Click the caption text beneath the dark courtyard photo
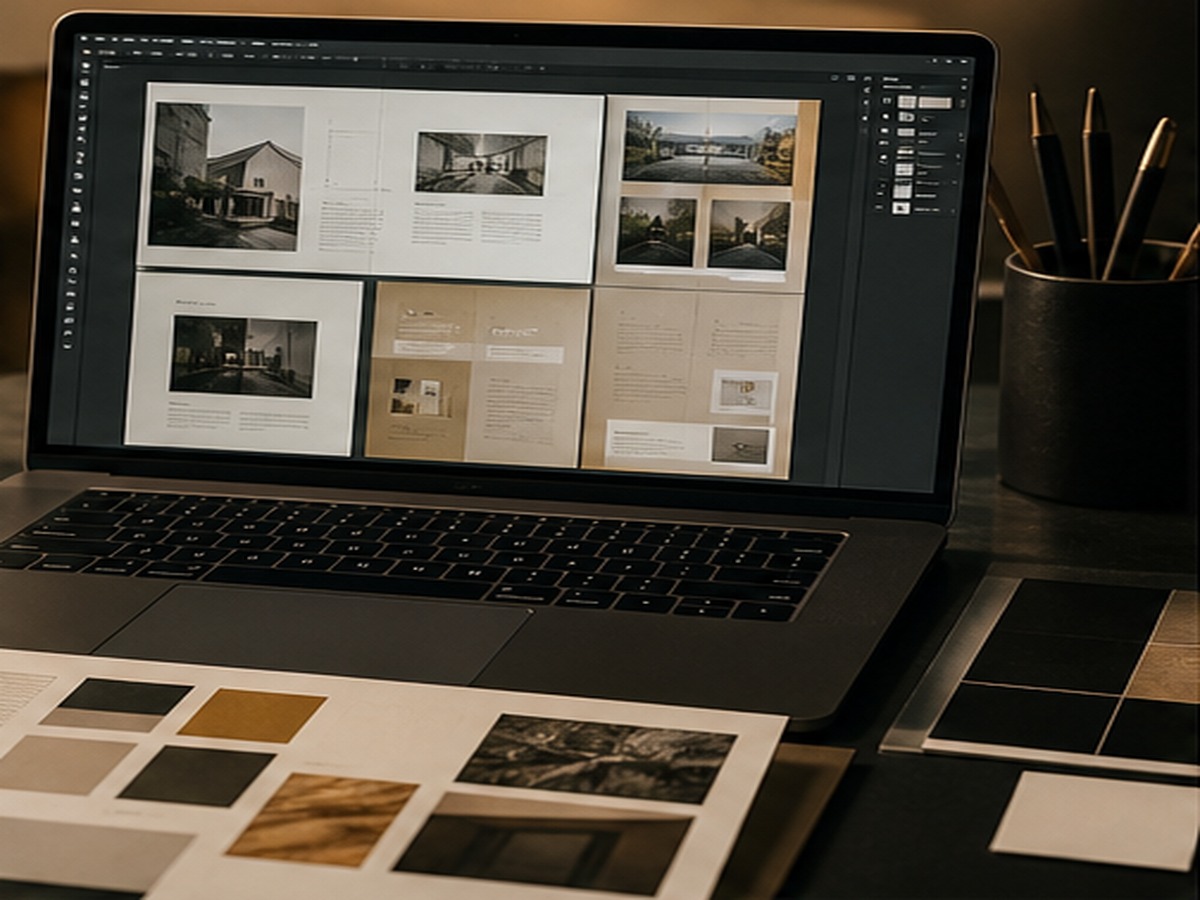The image size is (1200, 900). (x=238, y=417)
